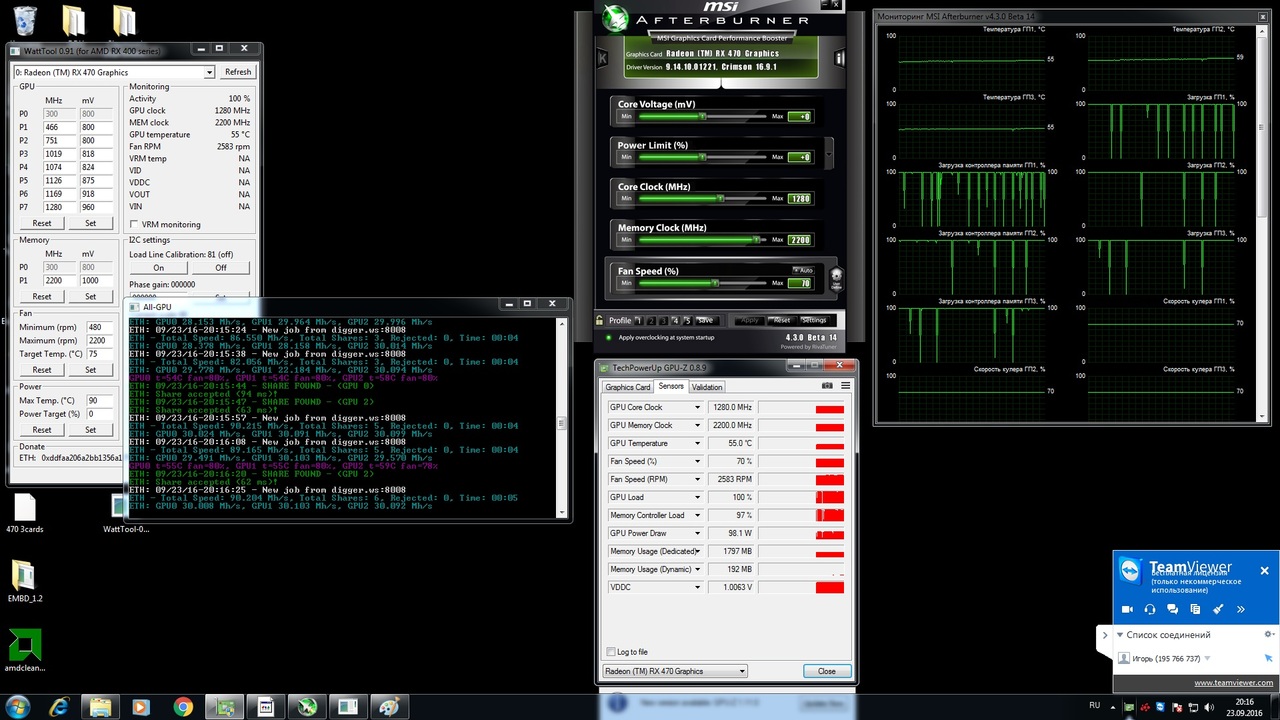Open the www.teamviewer.com link
The width and height of the screenshot is (1280, 720).
point(1233,683)
